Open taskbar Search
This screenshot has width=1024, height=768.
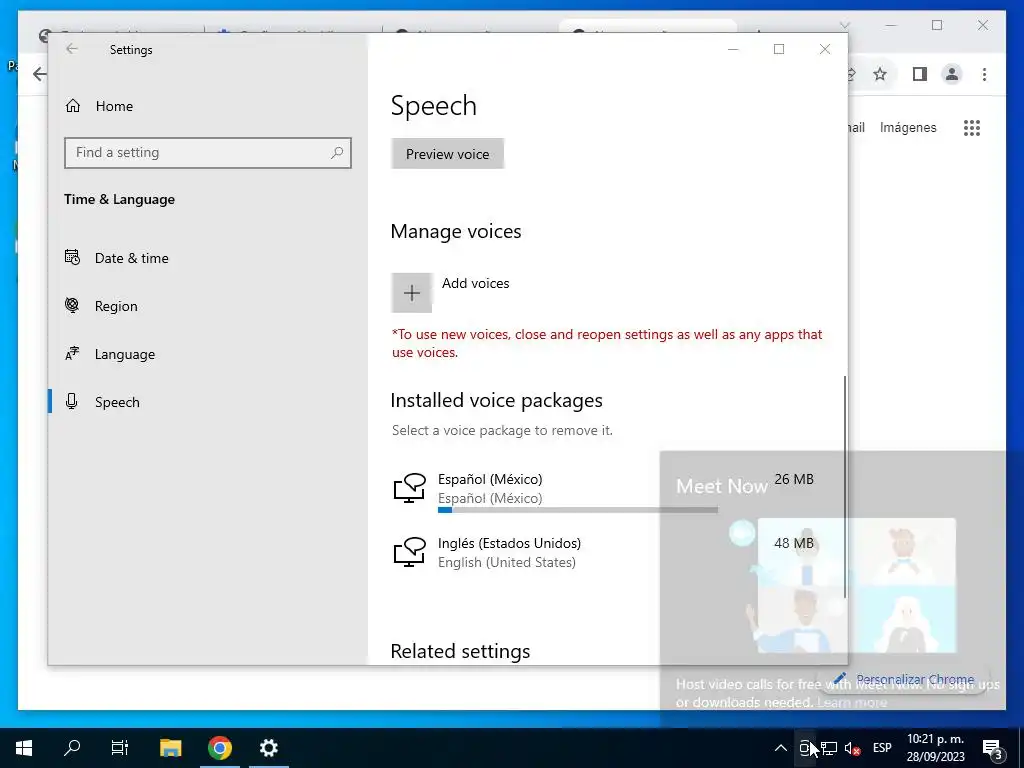tap(72, 748)
